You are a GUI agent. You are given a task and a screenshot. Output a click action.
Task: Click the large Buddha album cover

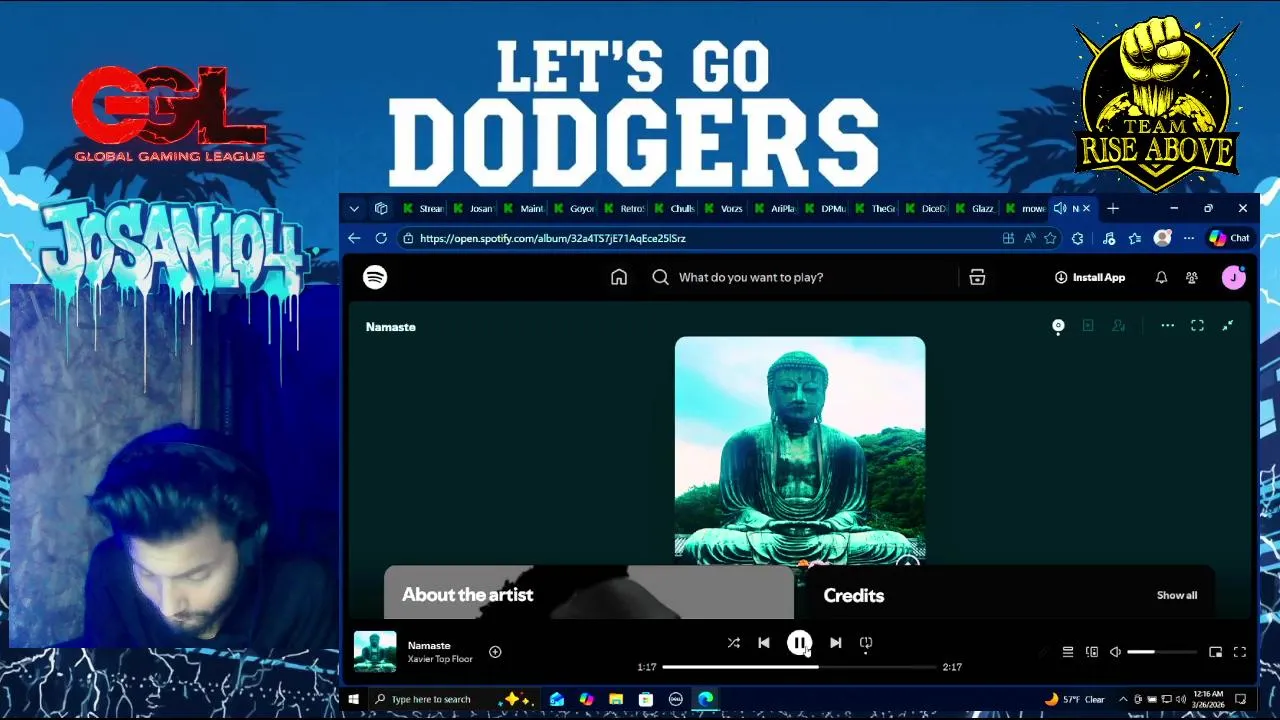coord(800,450)
